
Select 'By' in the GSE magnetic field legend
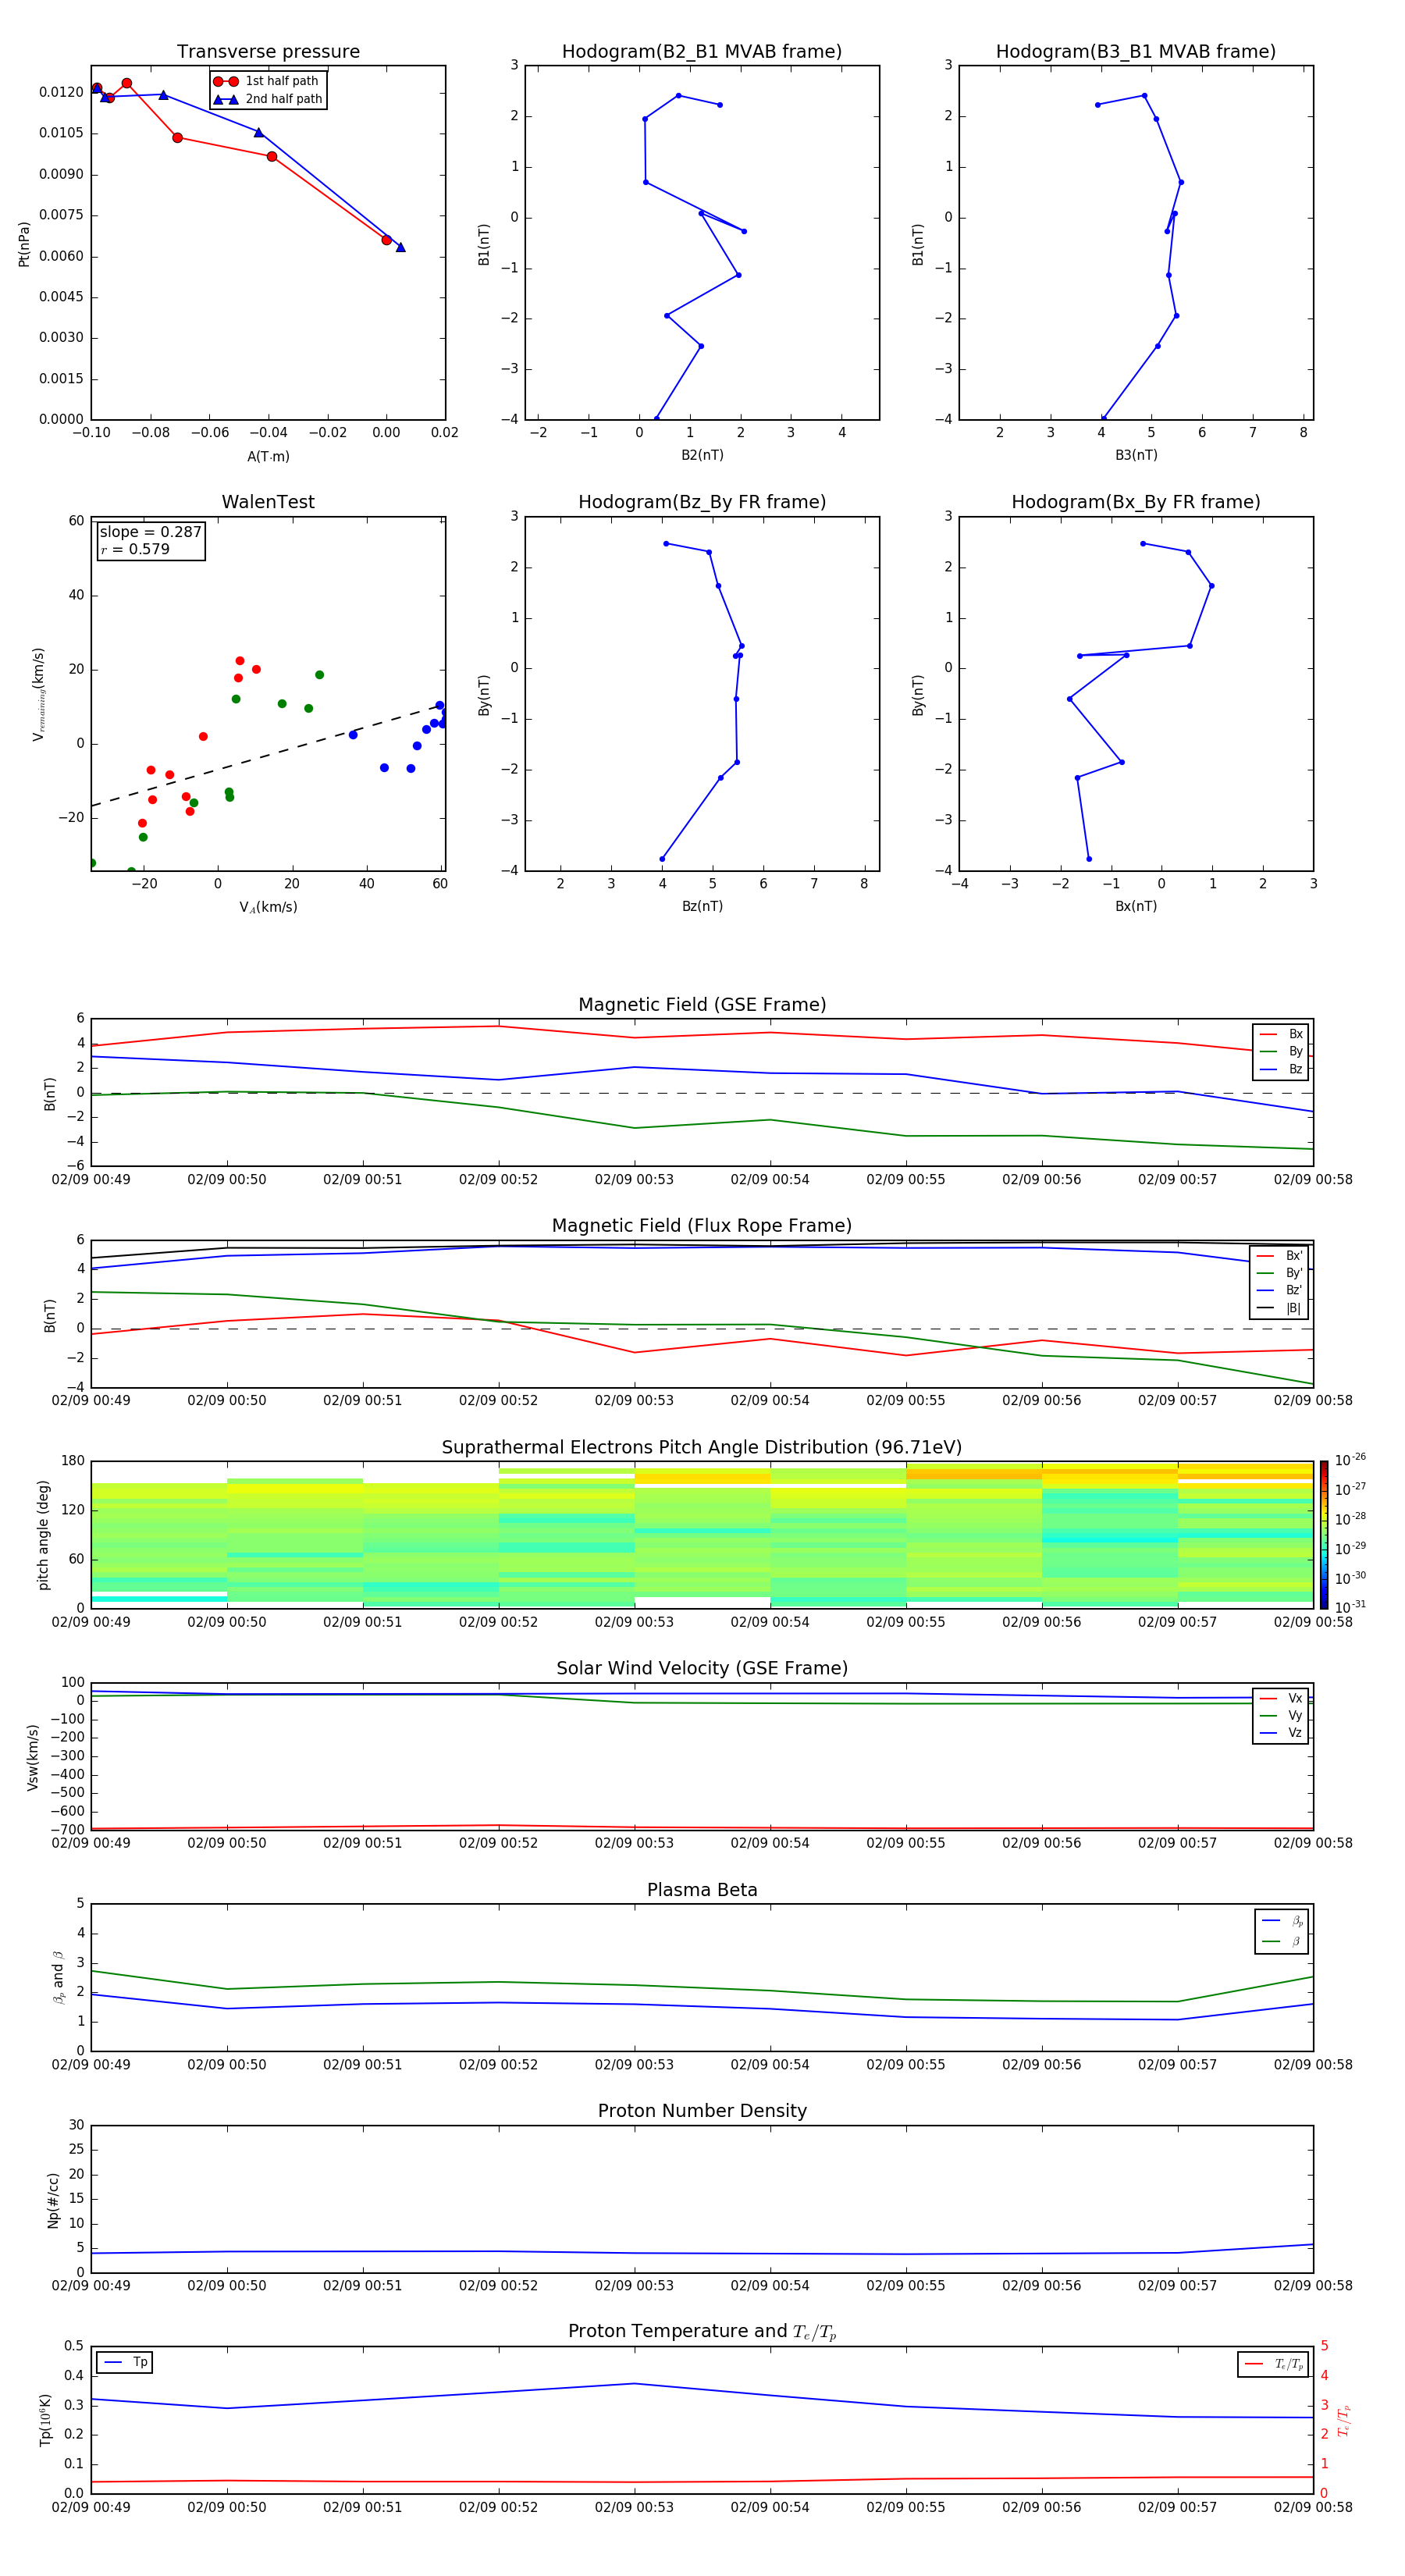(x=1281, y=1051)
